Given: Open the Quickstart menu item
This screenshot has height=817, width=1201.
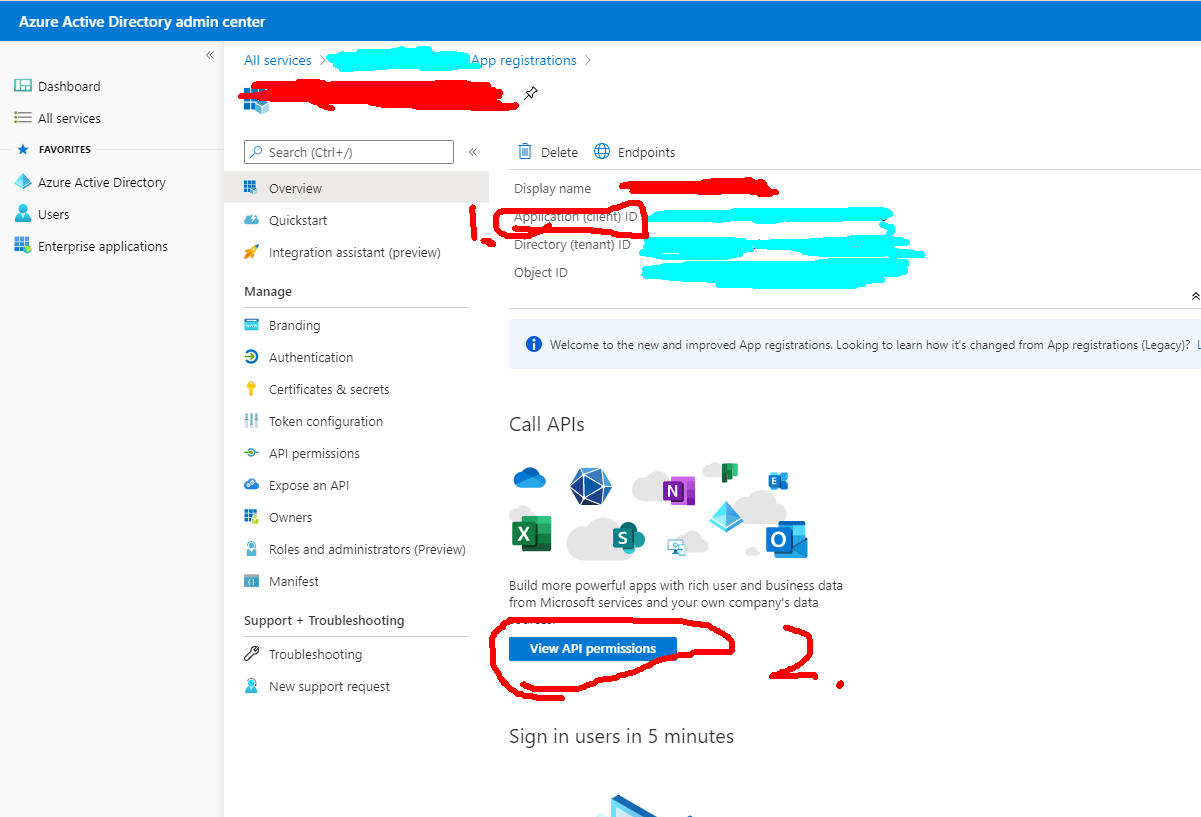Looking at the screenshot, I should coord(356,220).
